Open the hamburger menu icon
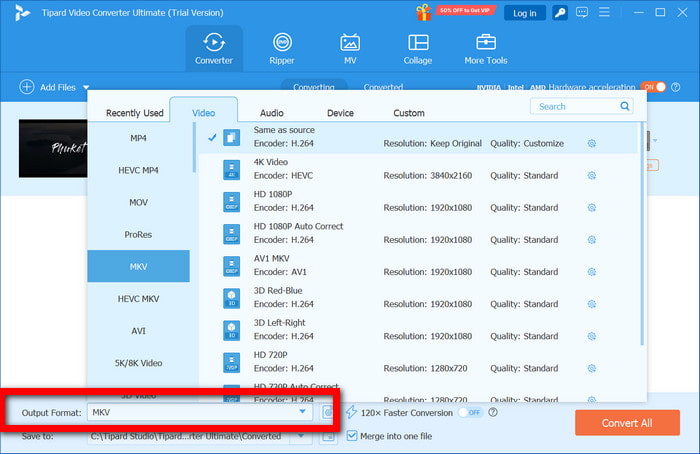This screenshot has height=454, width=700. pyautogui.click(x=604, y=12)
